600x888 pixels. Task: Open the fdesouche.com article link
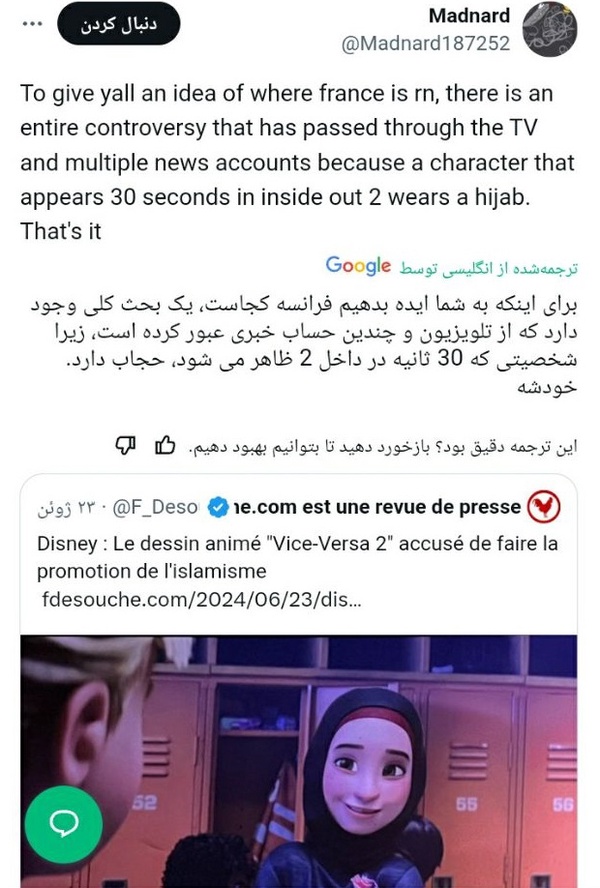[201, 599]
